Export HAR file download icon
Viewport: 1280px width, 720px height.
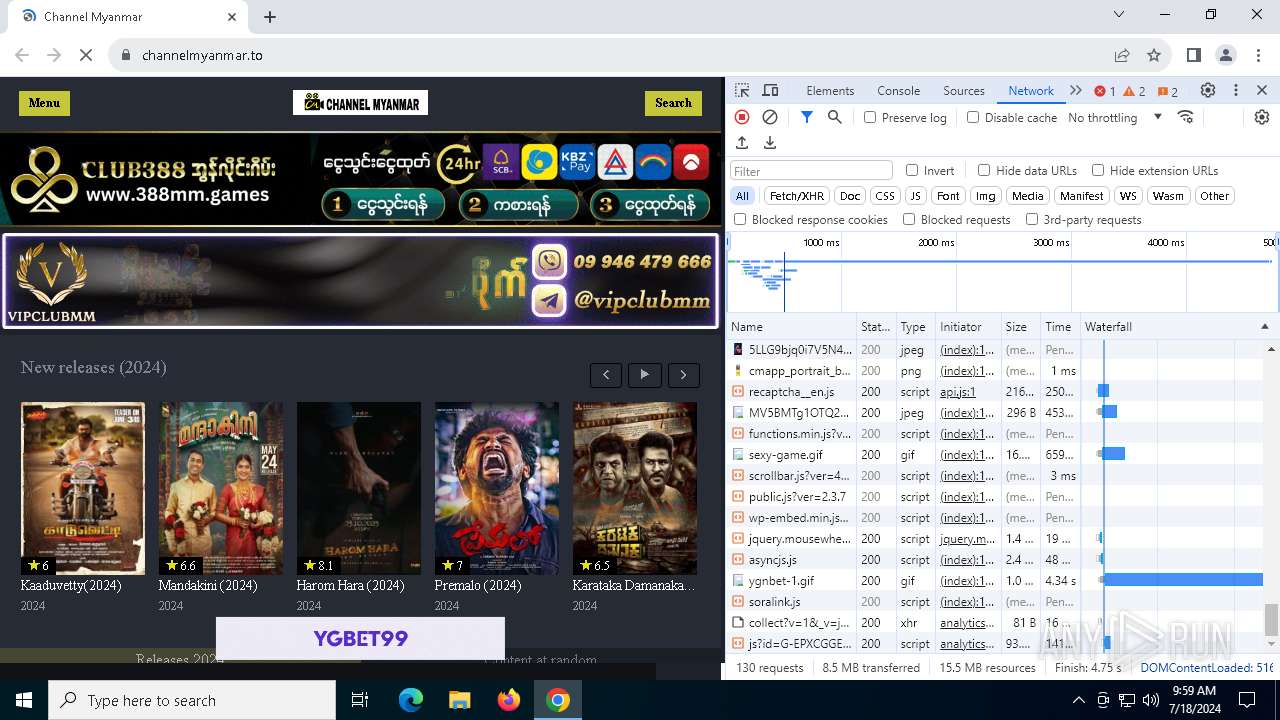[x=770, y=143]
